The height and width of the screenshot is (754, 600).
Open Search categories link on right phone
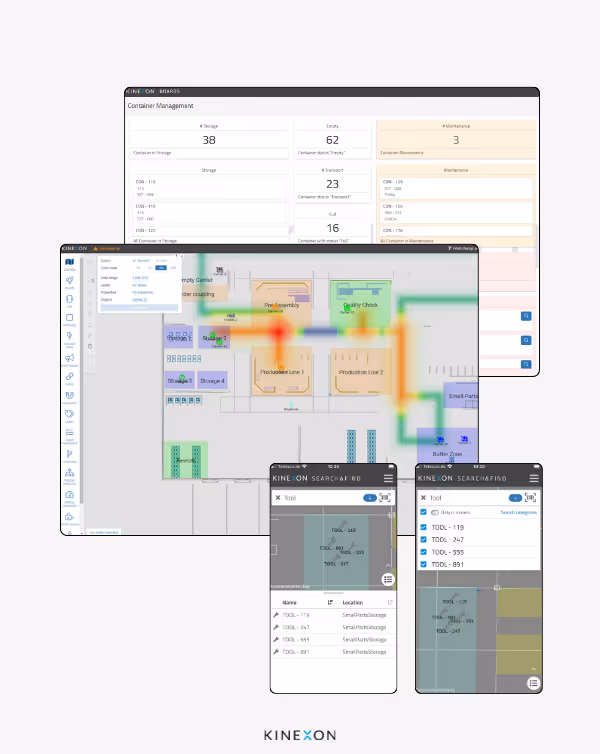click(518, 513)
